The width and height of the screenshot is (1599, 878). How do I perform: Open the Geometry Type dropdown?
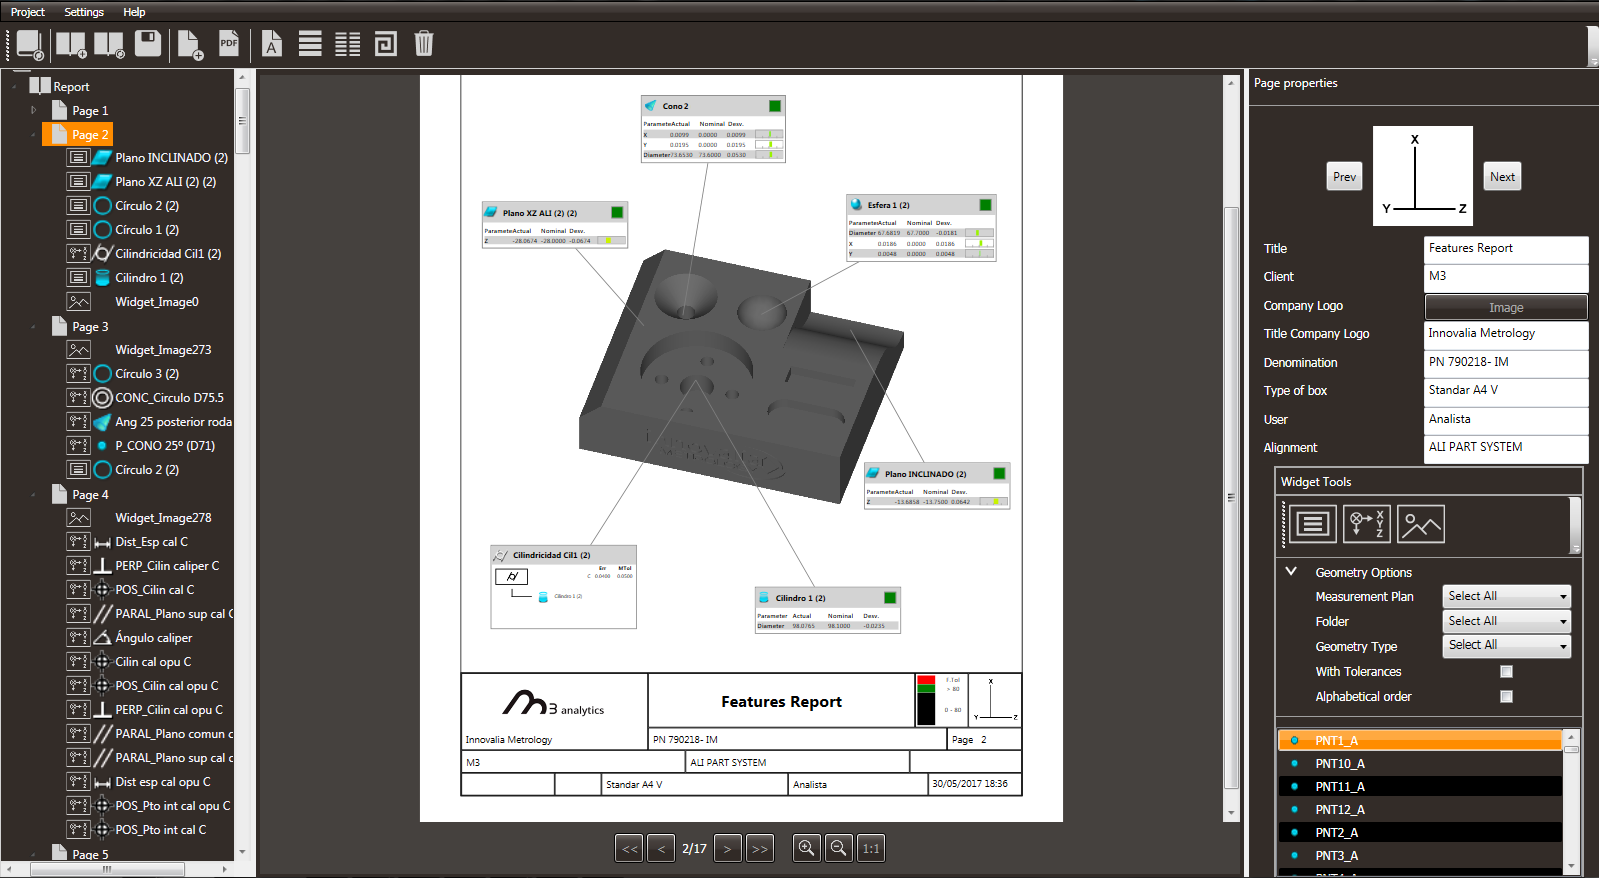coord(1507,646)
